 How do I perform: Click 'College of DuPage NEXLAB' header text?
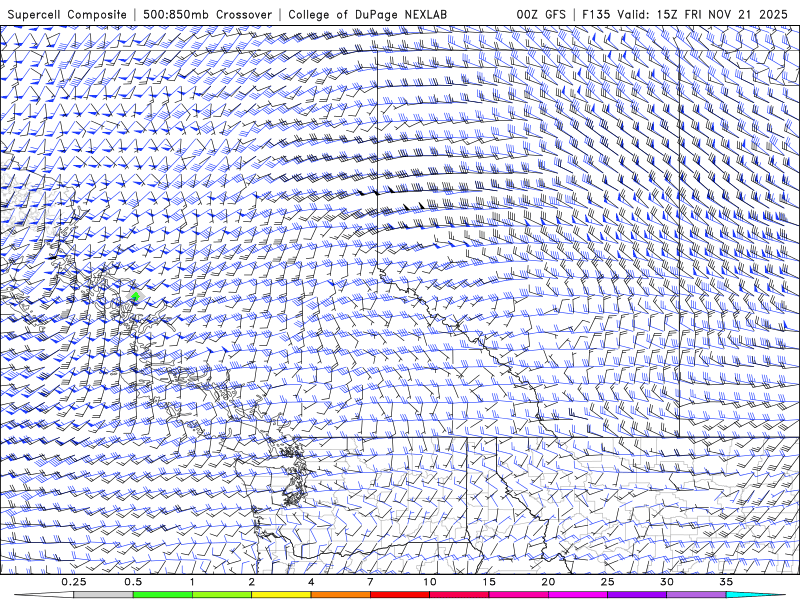[x=367, y=14]
